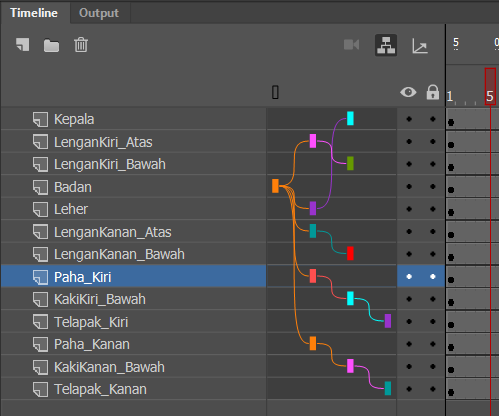Select the Telapak_Kanan layer
Image resolution: width=499 pixels, height=416 pixels.
pos(133,389)
